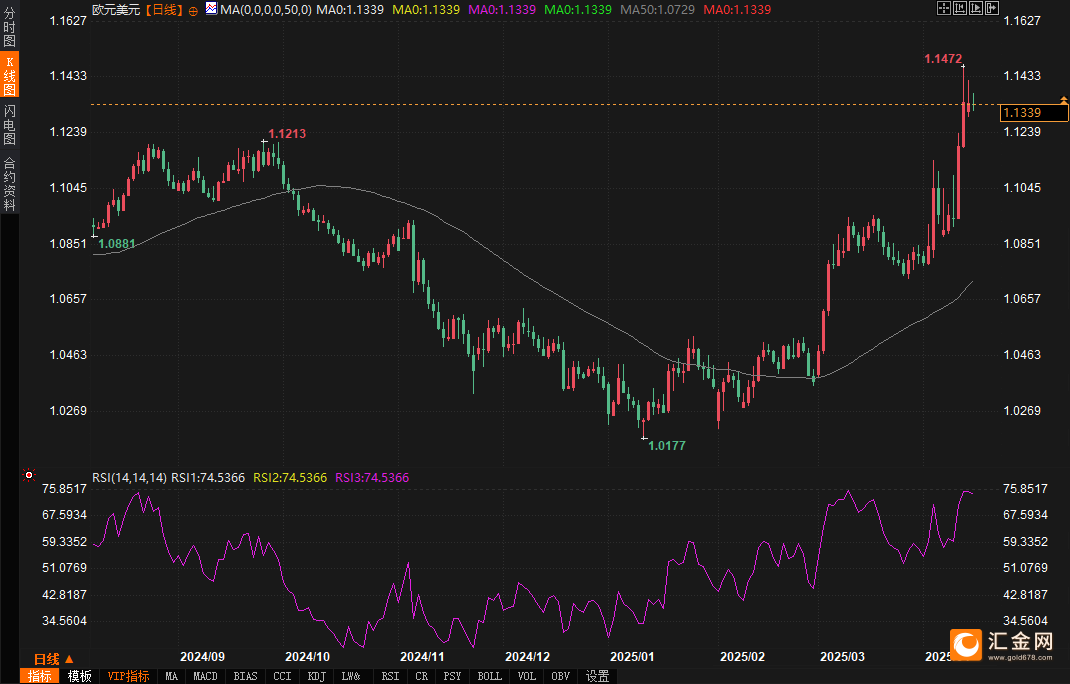
Task: Click the exit-arrow chart icon at top right
Action: [992, 8]
